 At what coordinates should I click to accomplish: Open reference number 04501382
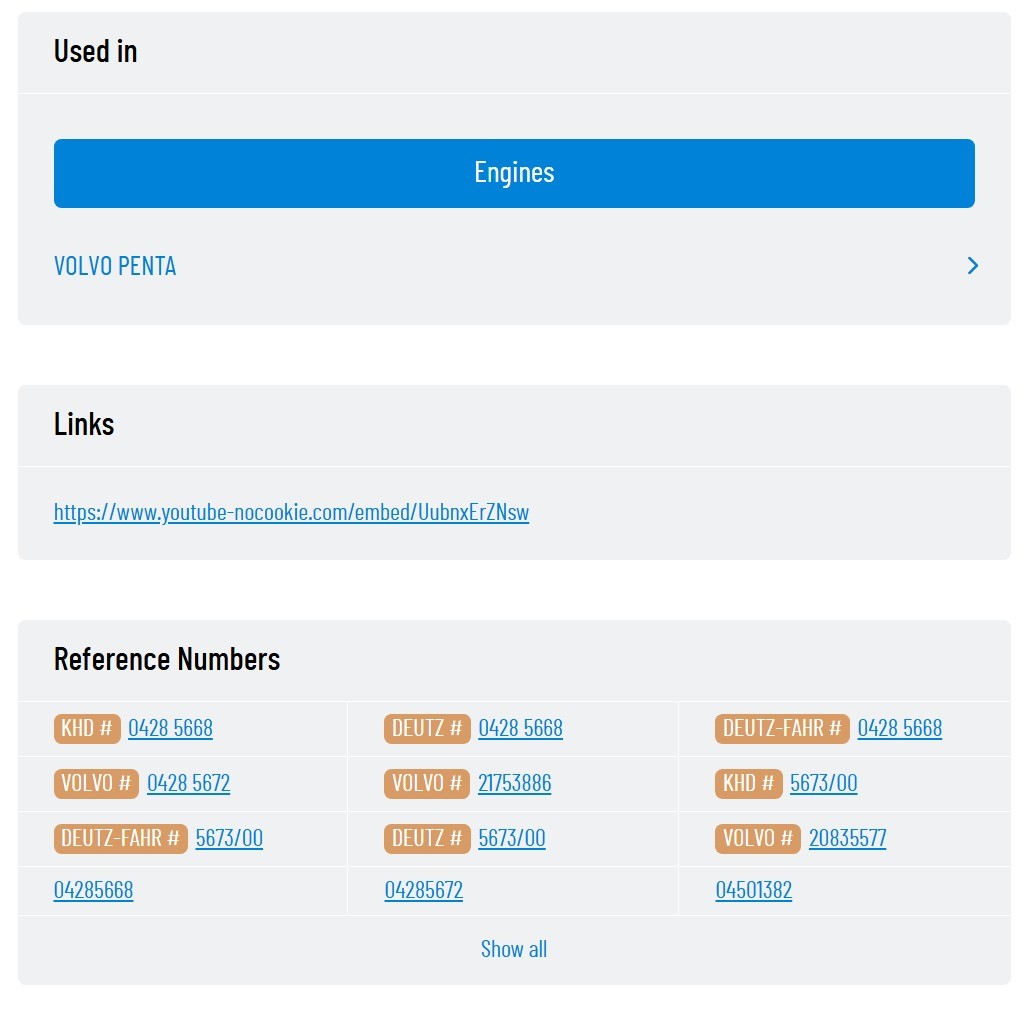pos(753,890)
